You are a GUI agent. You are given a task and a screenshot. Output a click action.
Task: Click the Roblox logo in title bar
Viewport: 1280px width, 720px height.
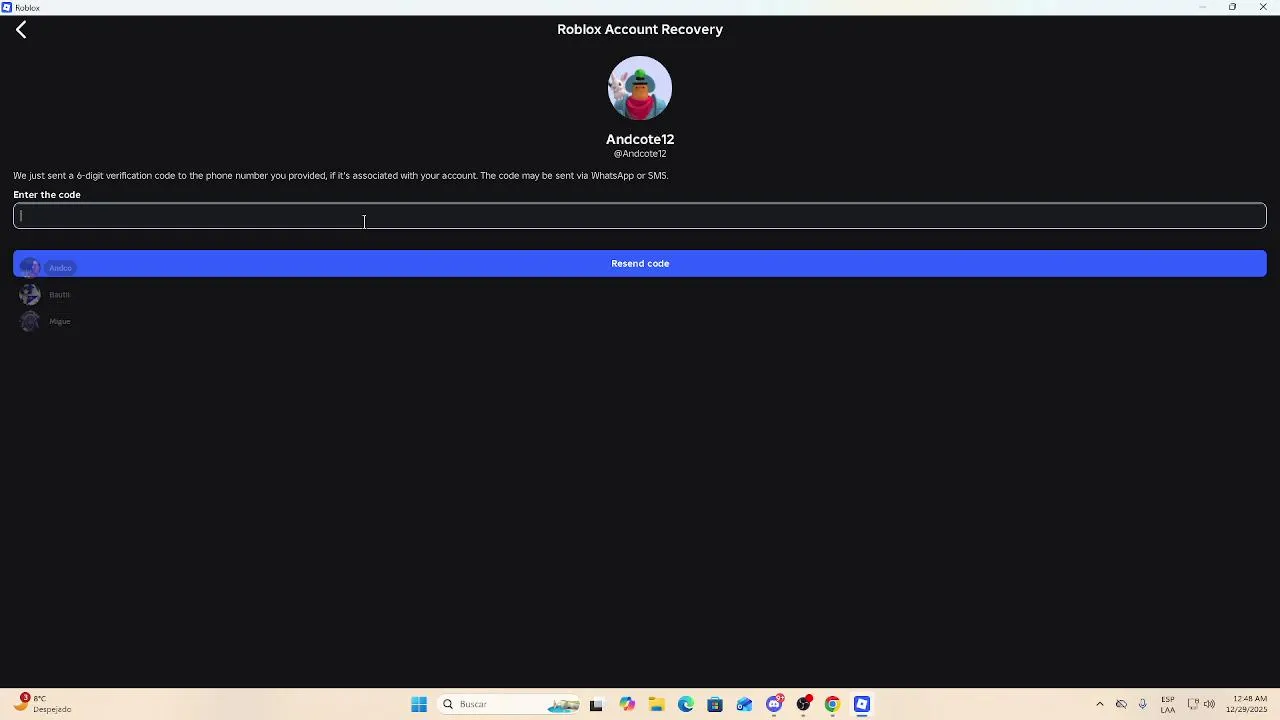tap(7, 7)
